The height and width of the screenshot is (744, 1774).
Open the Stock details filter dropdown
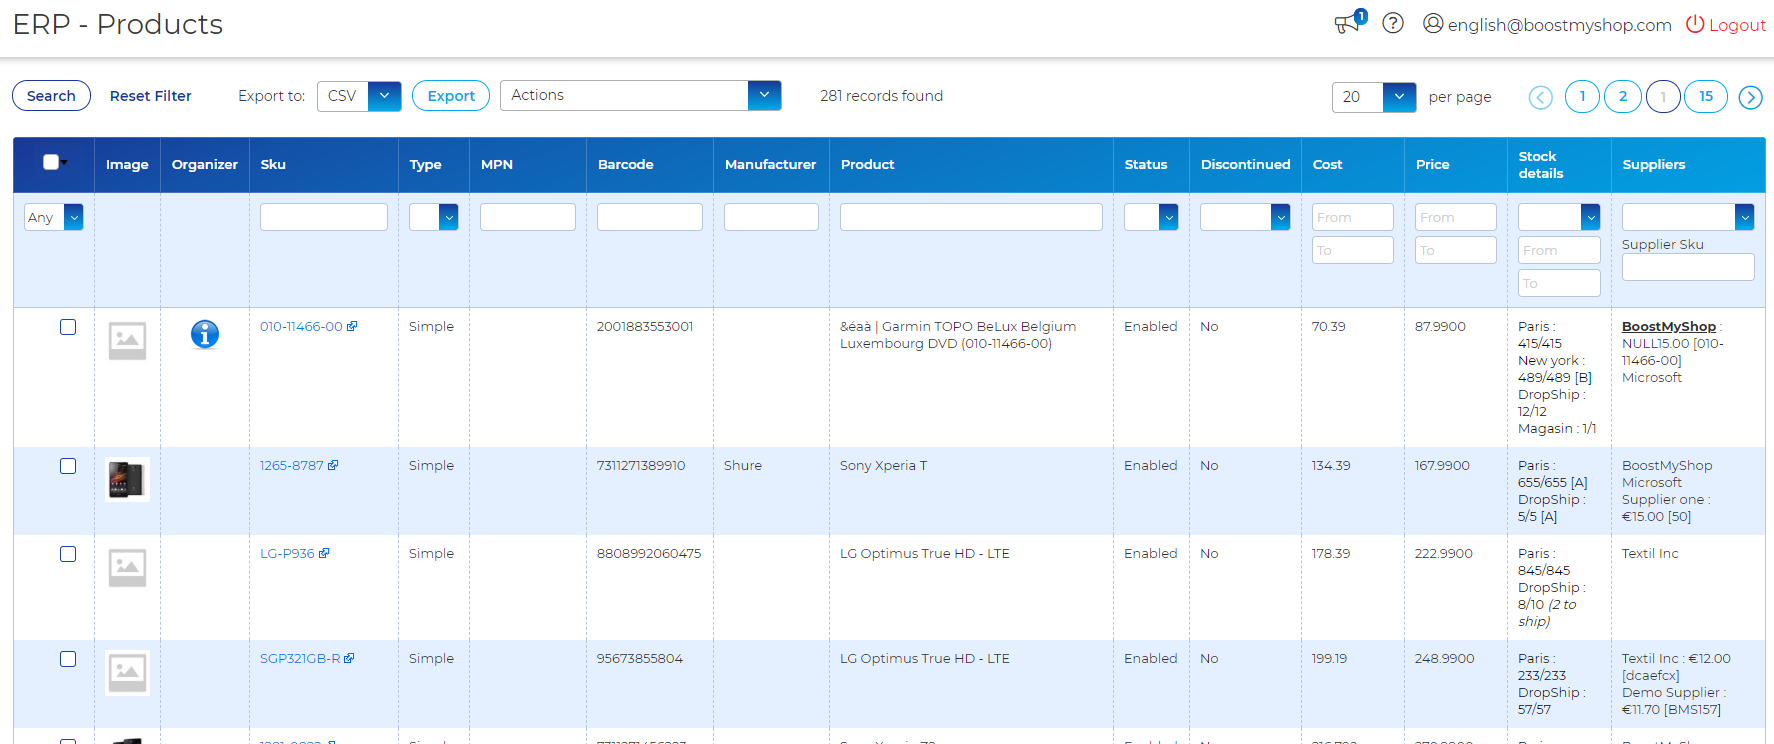tap(1559, 217)
